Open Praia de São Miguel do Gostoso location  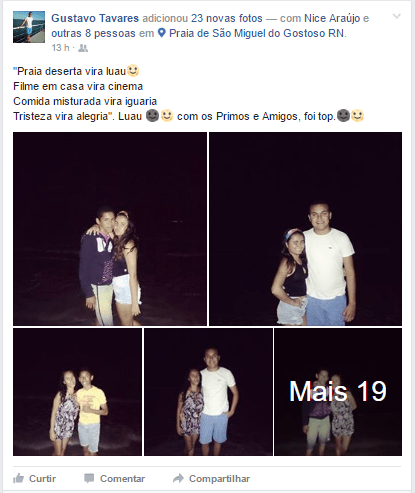point(257,33)
